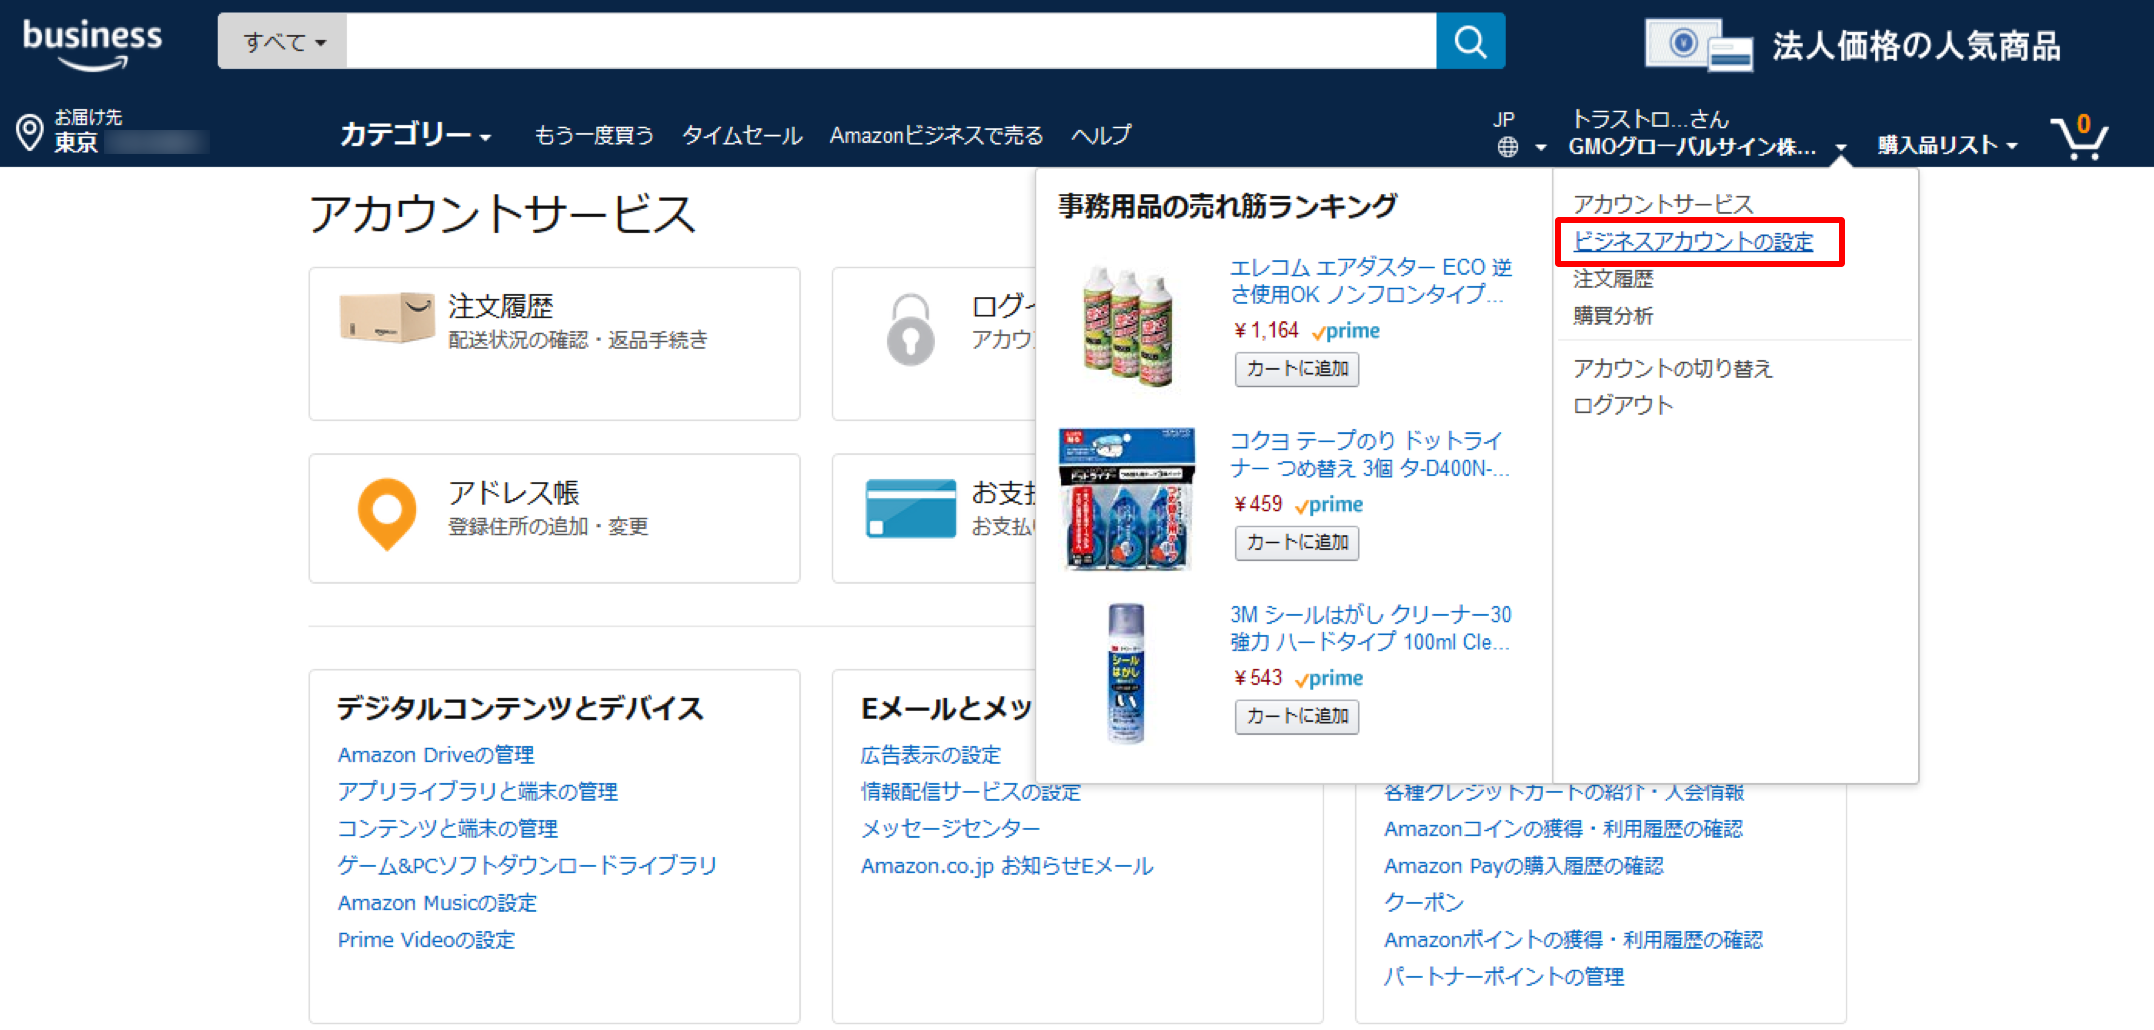Add コクヨ テープのり to cart
Screen dimensions: 2154x1030
(1297, 542)
